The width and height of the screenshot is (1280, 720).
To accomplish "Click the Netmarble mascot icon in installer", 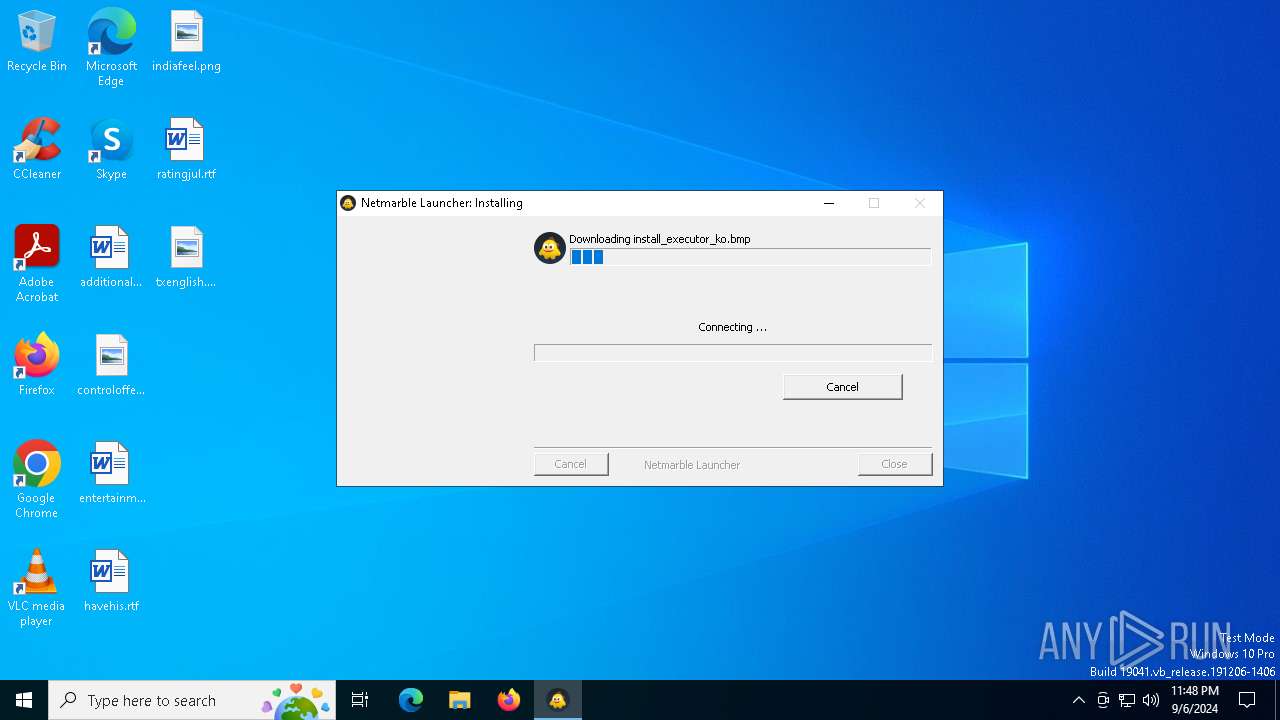I will pos(550,248).
